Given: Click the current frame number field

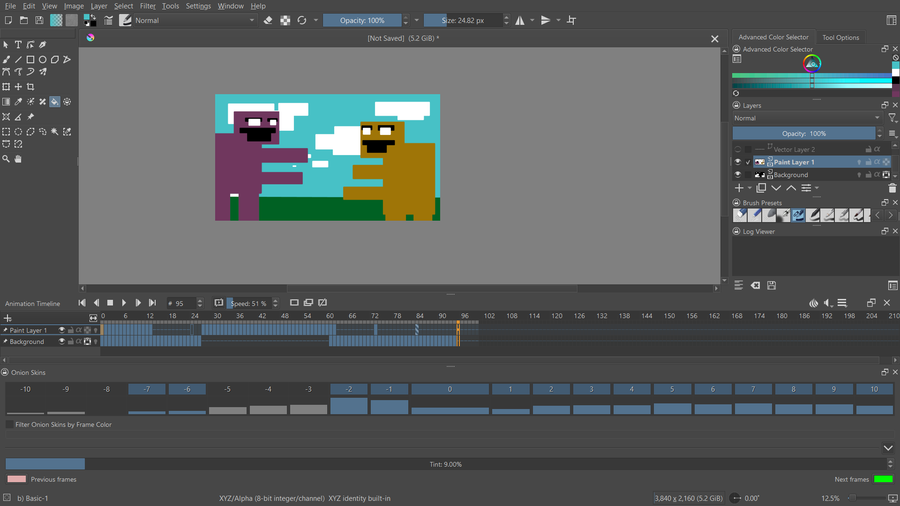Looking at the screenshot, I should 180,303.
